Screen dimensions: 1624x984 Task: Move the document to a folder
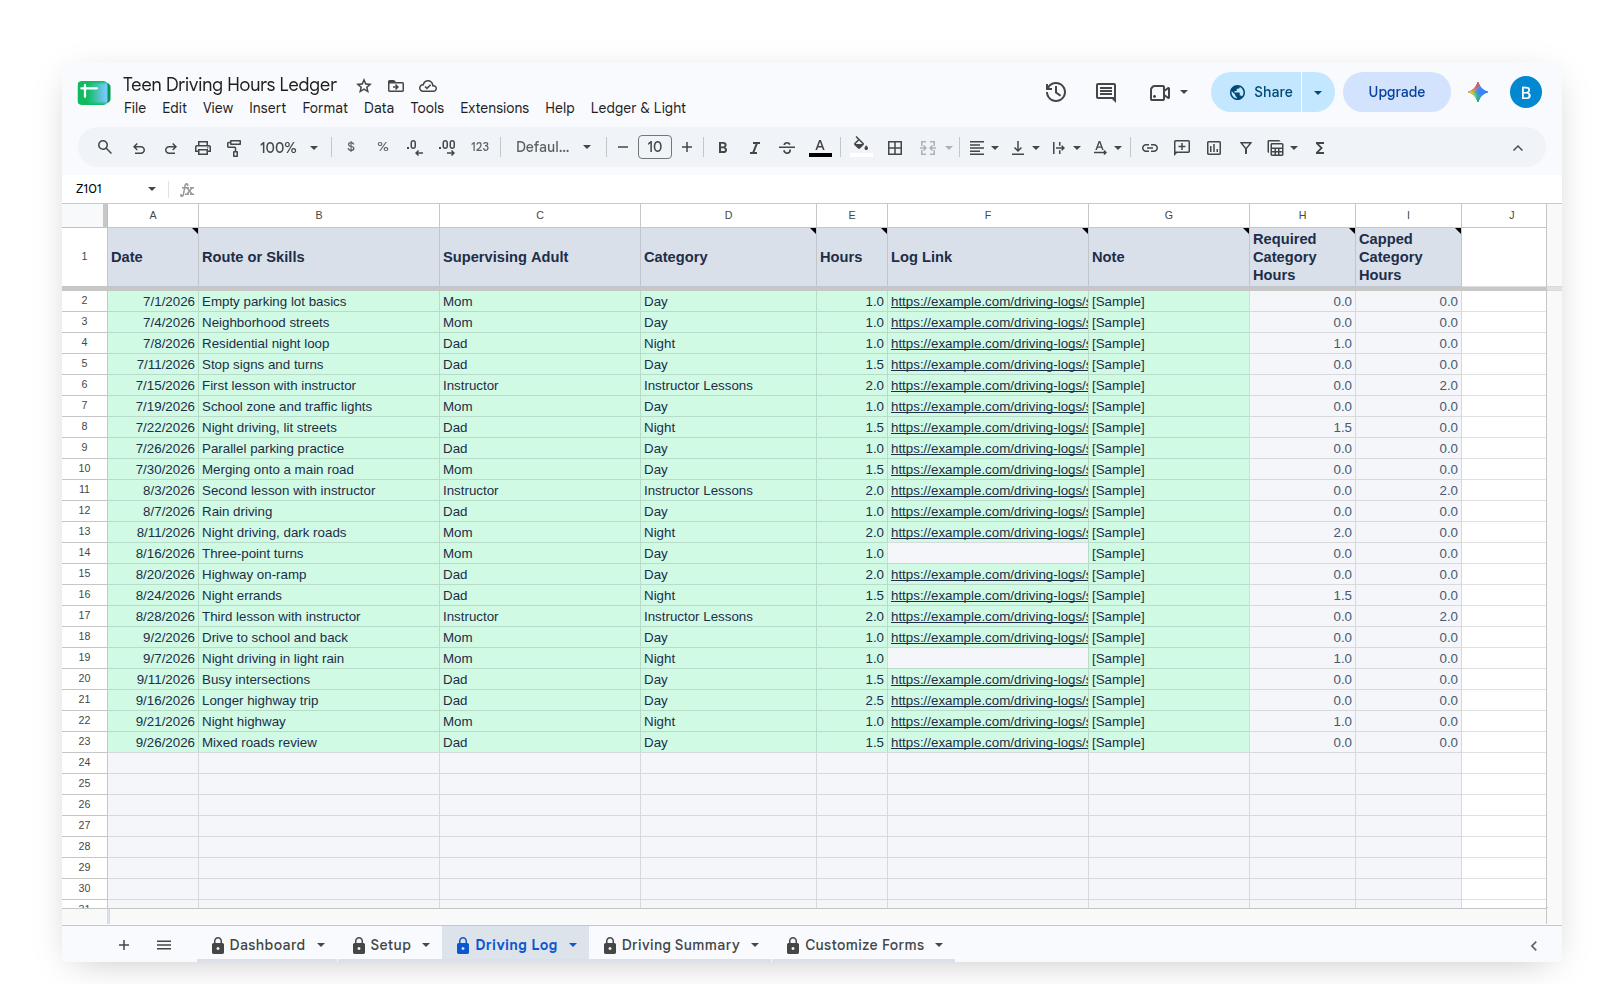coord(396,86)
